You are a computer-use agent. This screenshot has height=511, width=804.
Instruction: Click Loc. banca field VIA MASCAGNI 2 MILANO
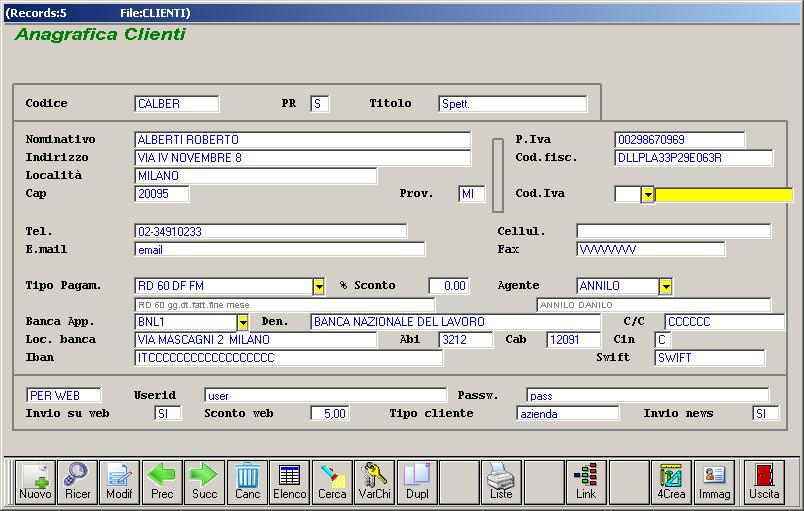[x=255, y=339]
